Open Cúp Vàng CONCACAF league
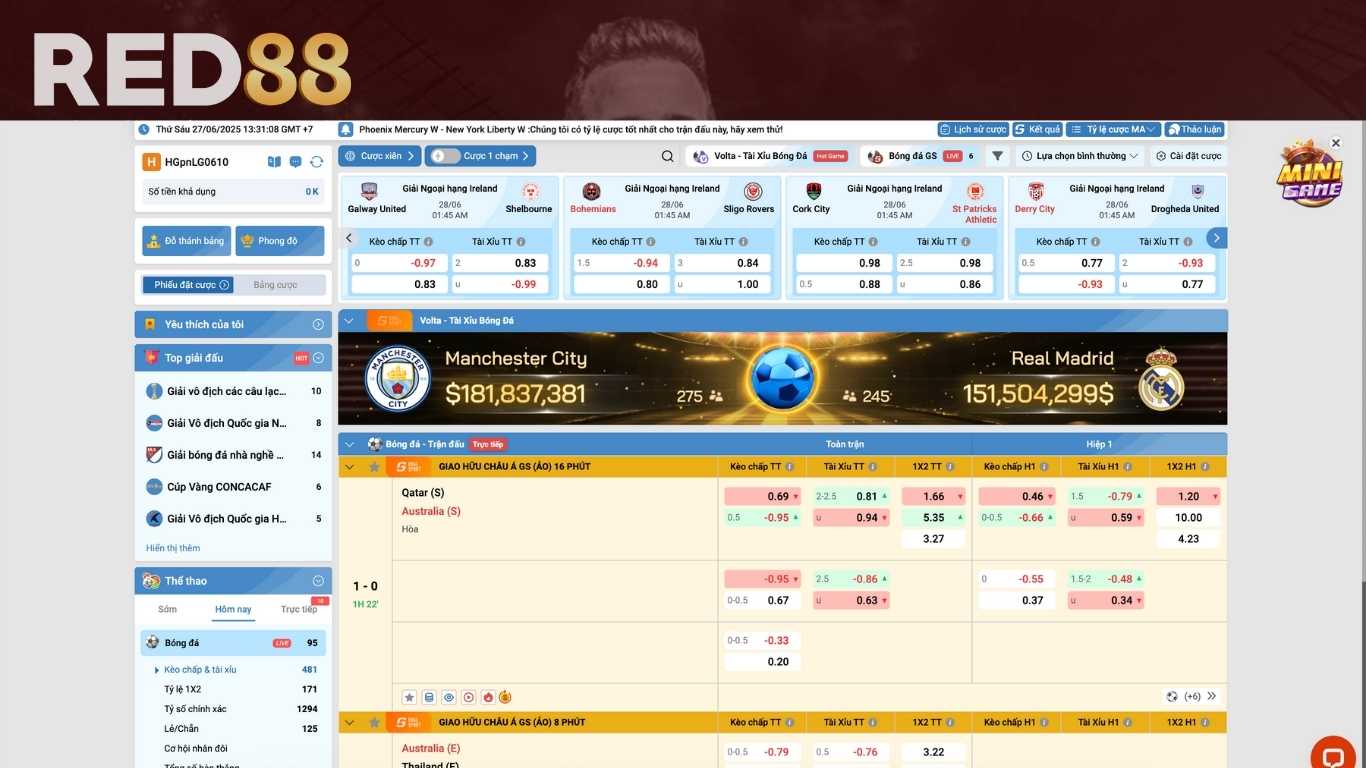 [233, 487]
